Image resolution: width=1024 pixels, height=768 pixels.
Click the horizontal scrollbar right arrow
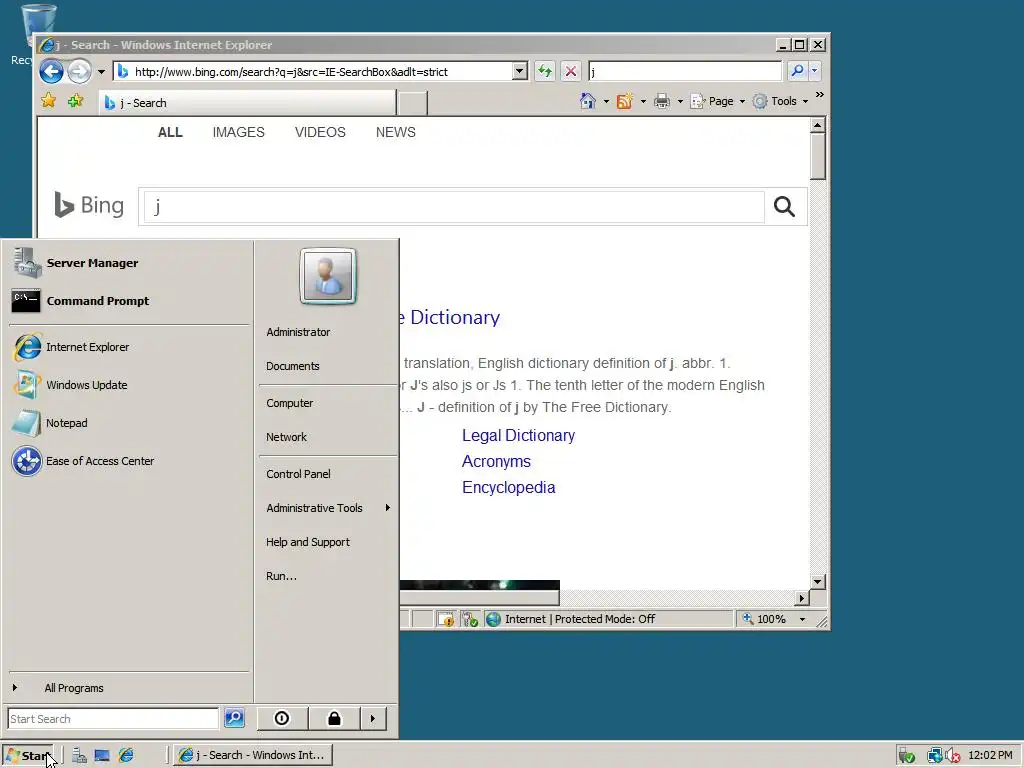point(802,598)
